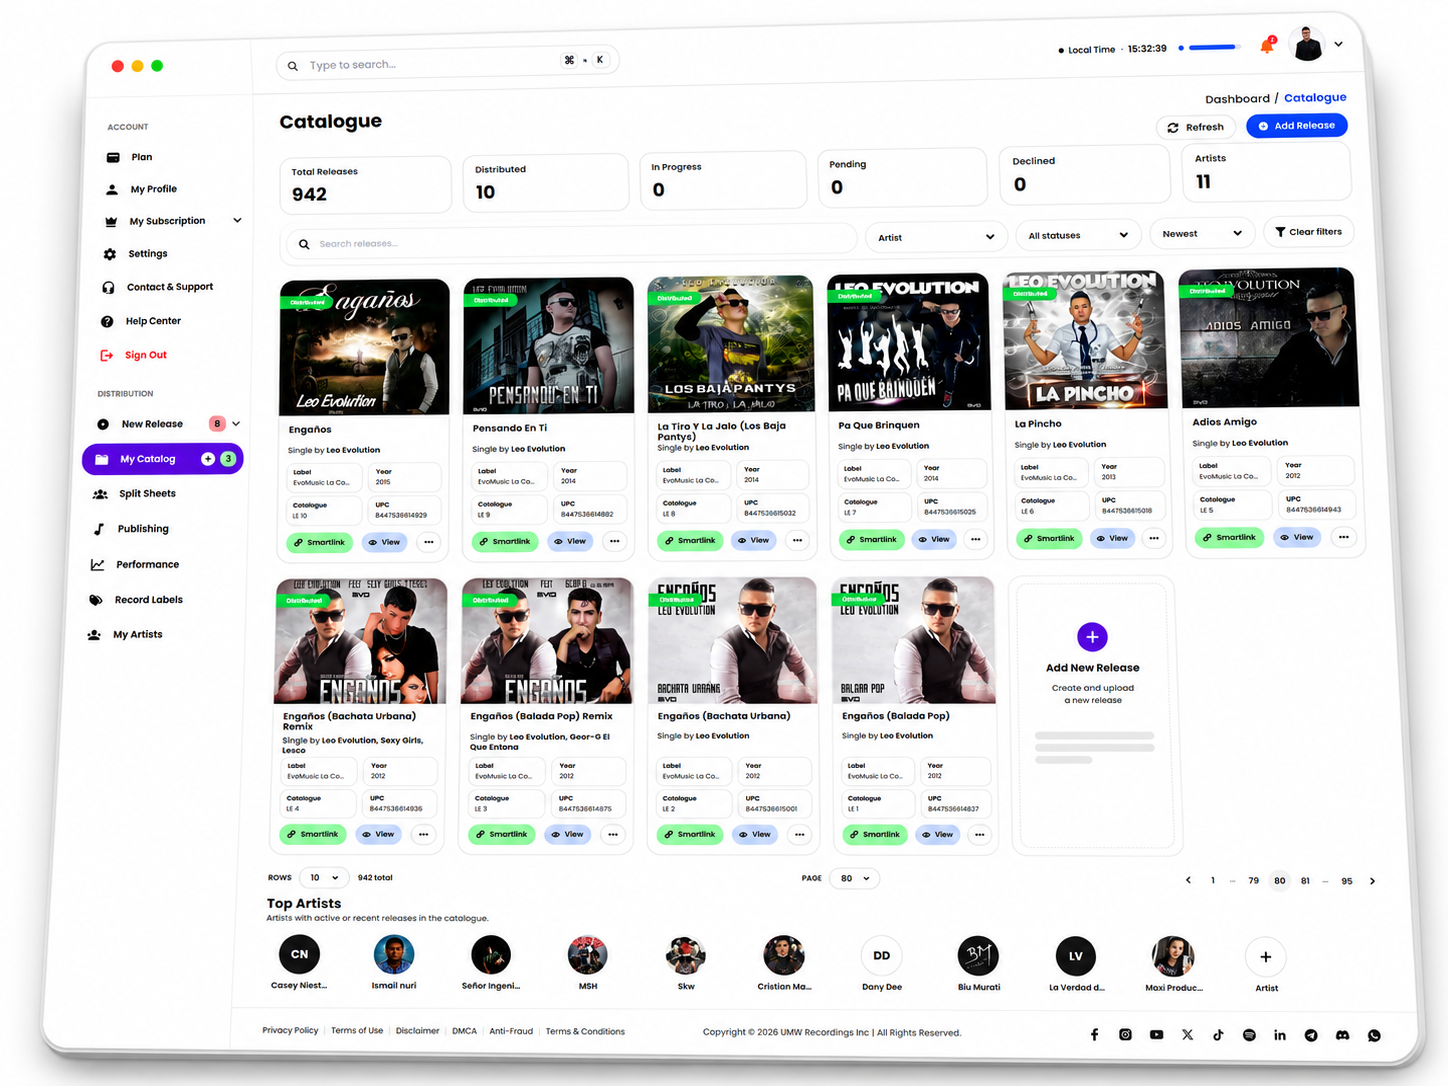
Task: Click WhatsApp icon in footer
Action: (x=1374, y=1035)
